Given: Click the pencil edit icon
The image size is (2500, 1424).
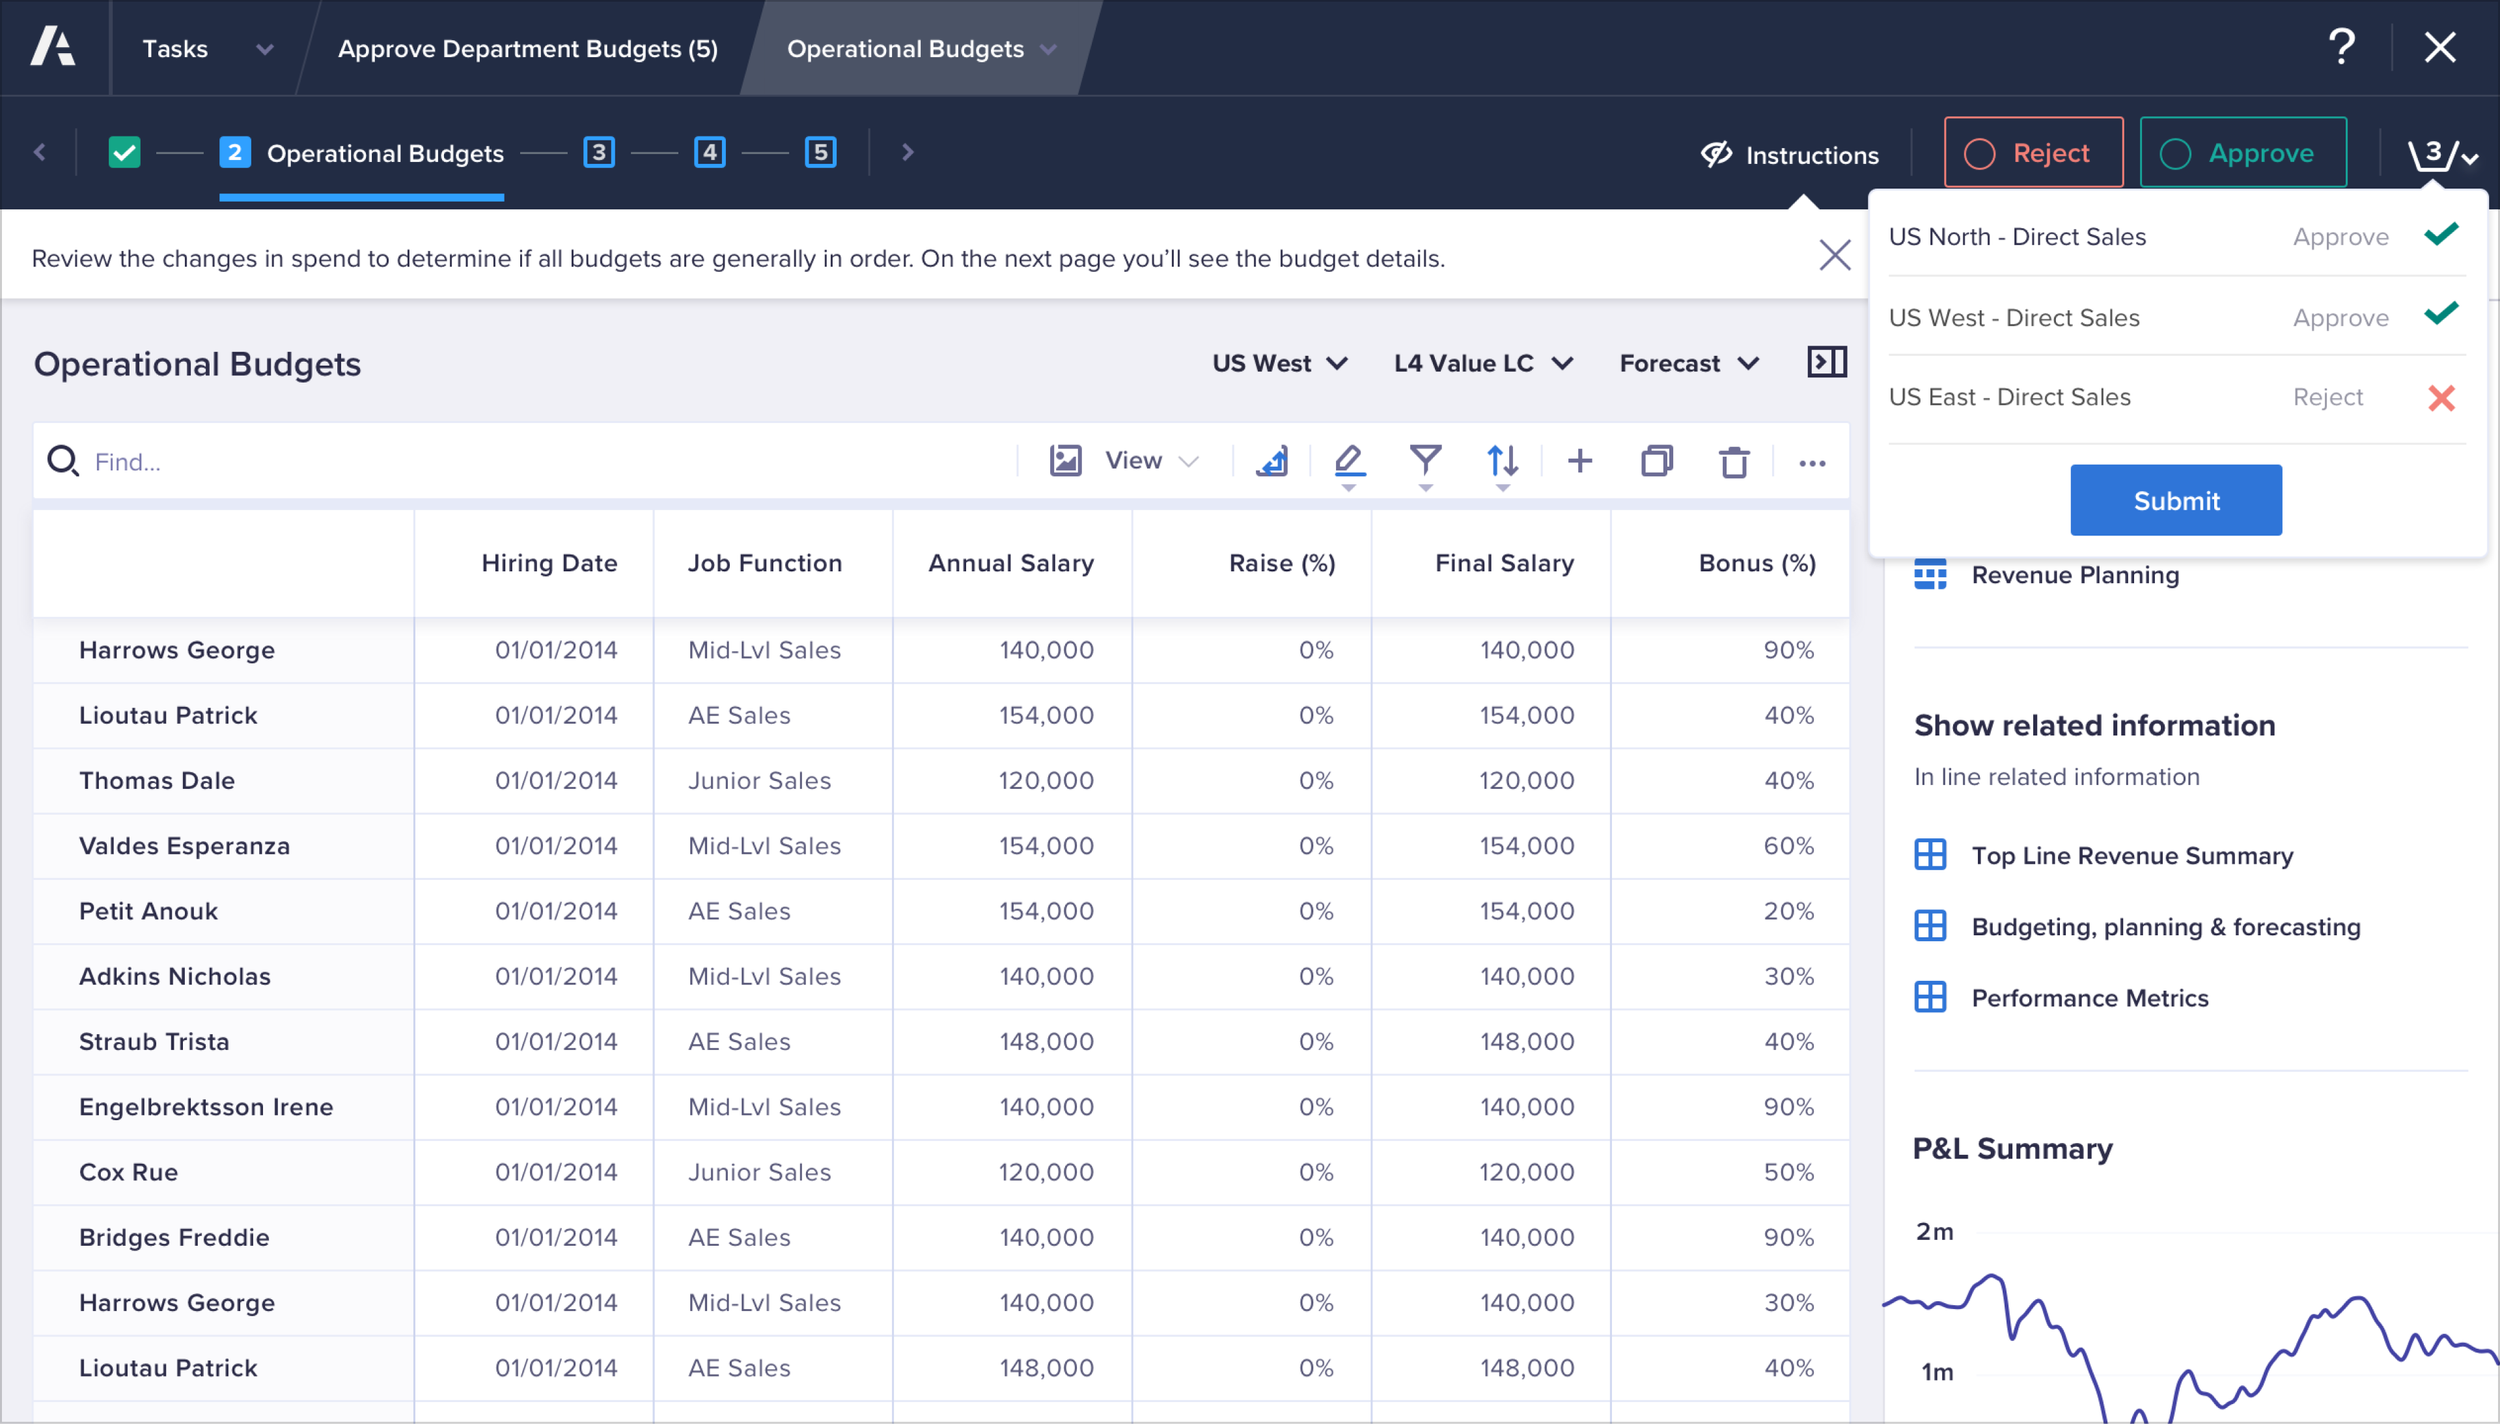Looking at the screenshot, I should 1348,460.
